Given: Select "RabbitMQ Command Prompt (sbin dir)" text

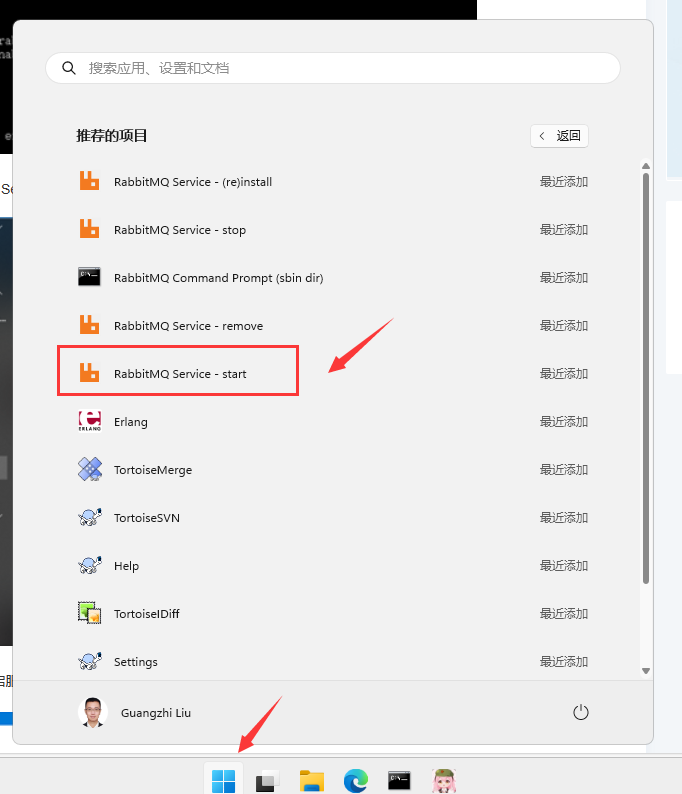Looking at the screenshot, I should pos(219,278).
